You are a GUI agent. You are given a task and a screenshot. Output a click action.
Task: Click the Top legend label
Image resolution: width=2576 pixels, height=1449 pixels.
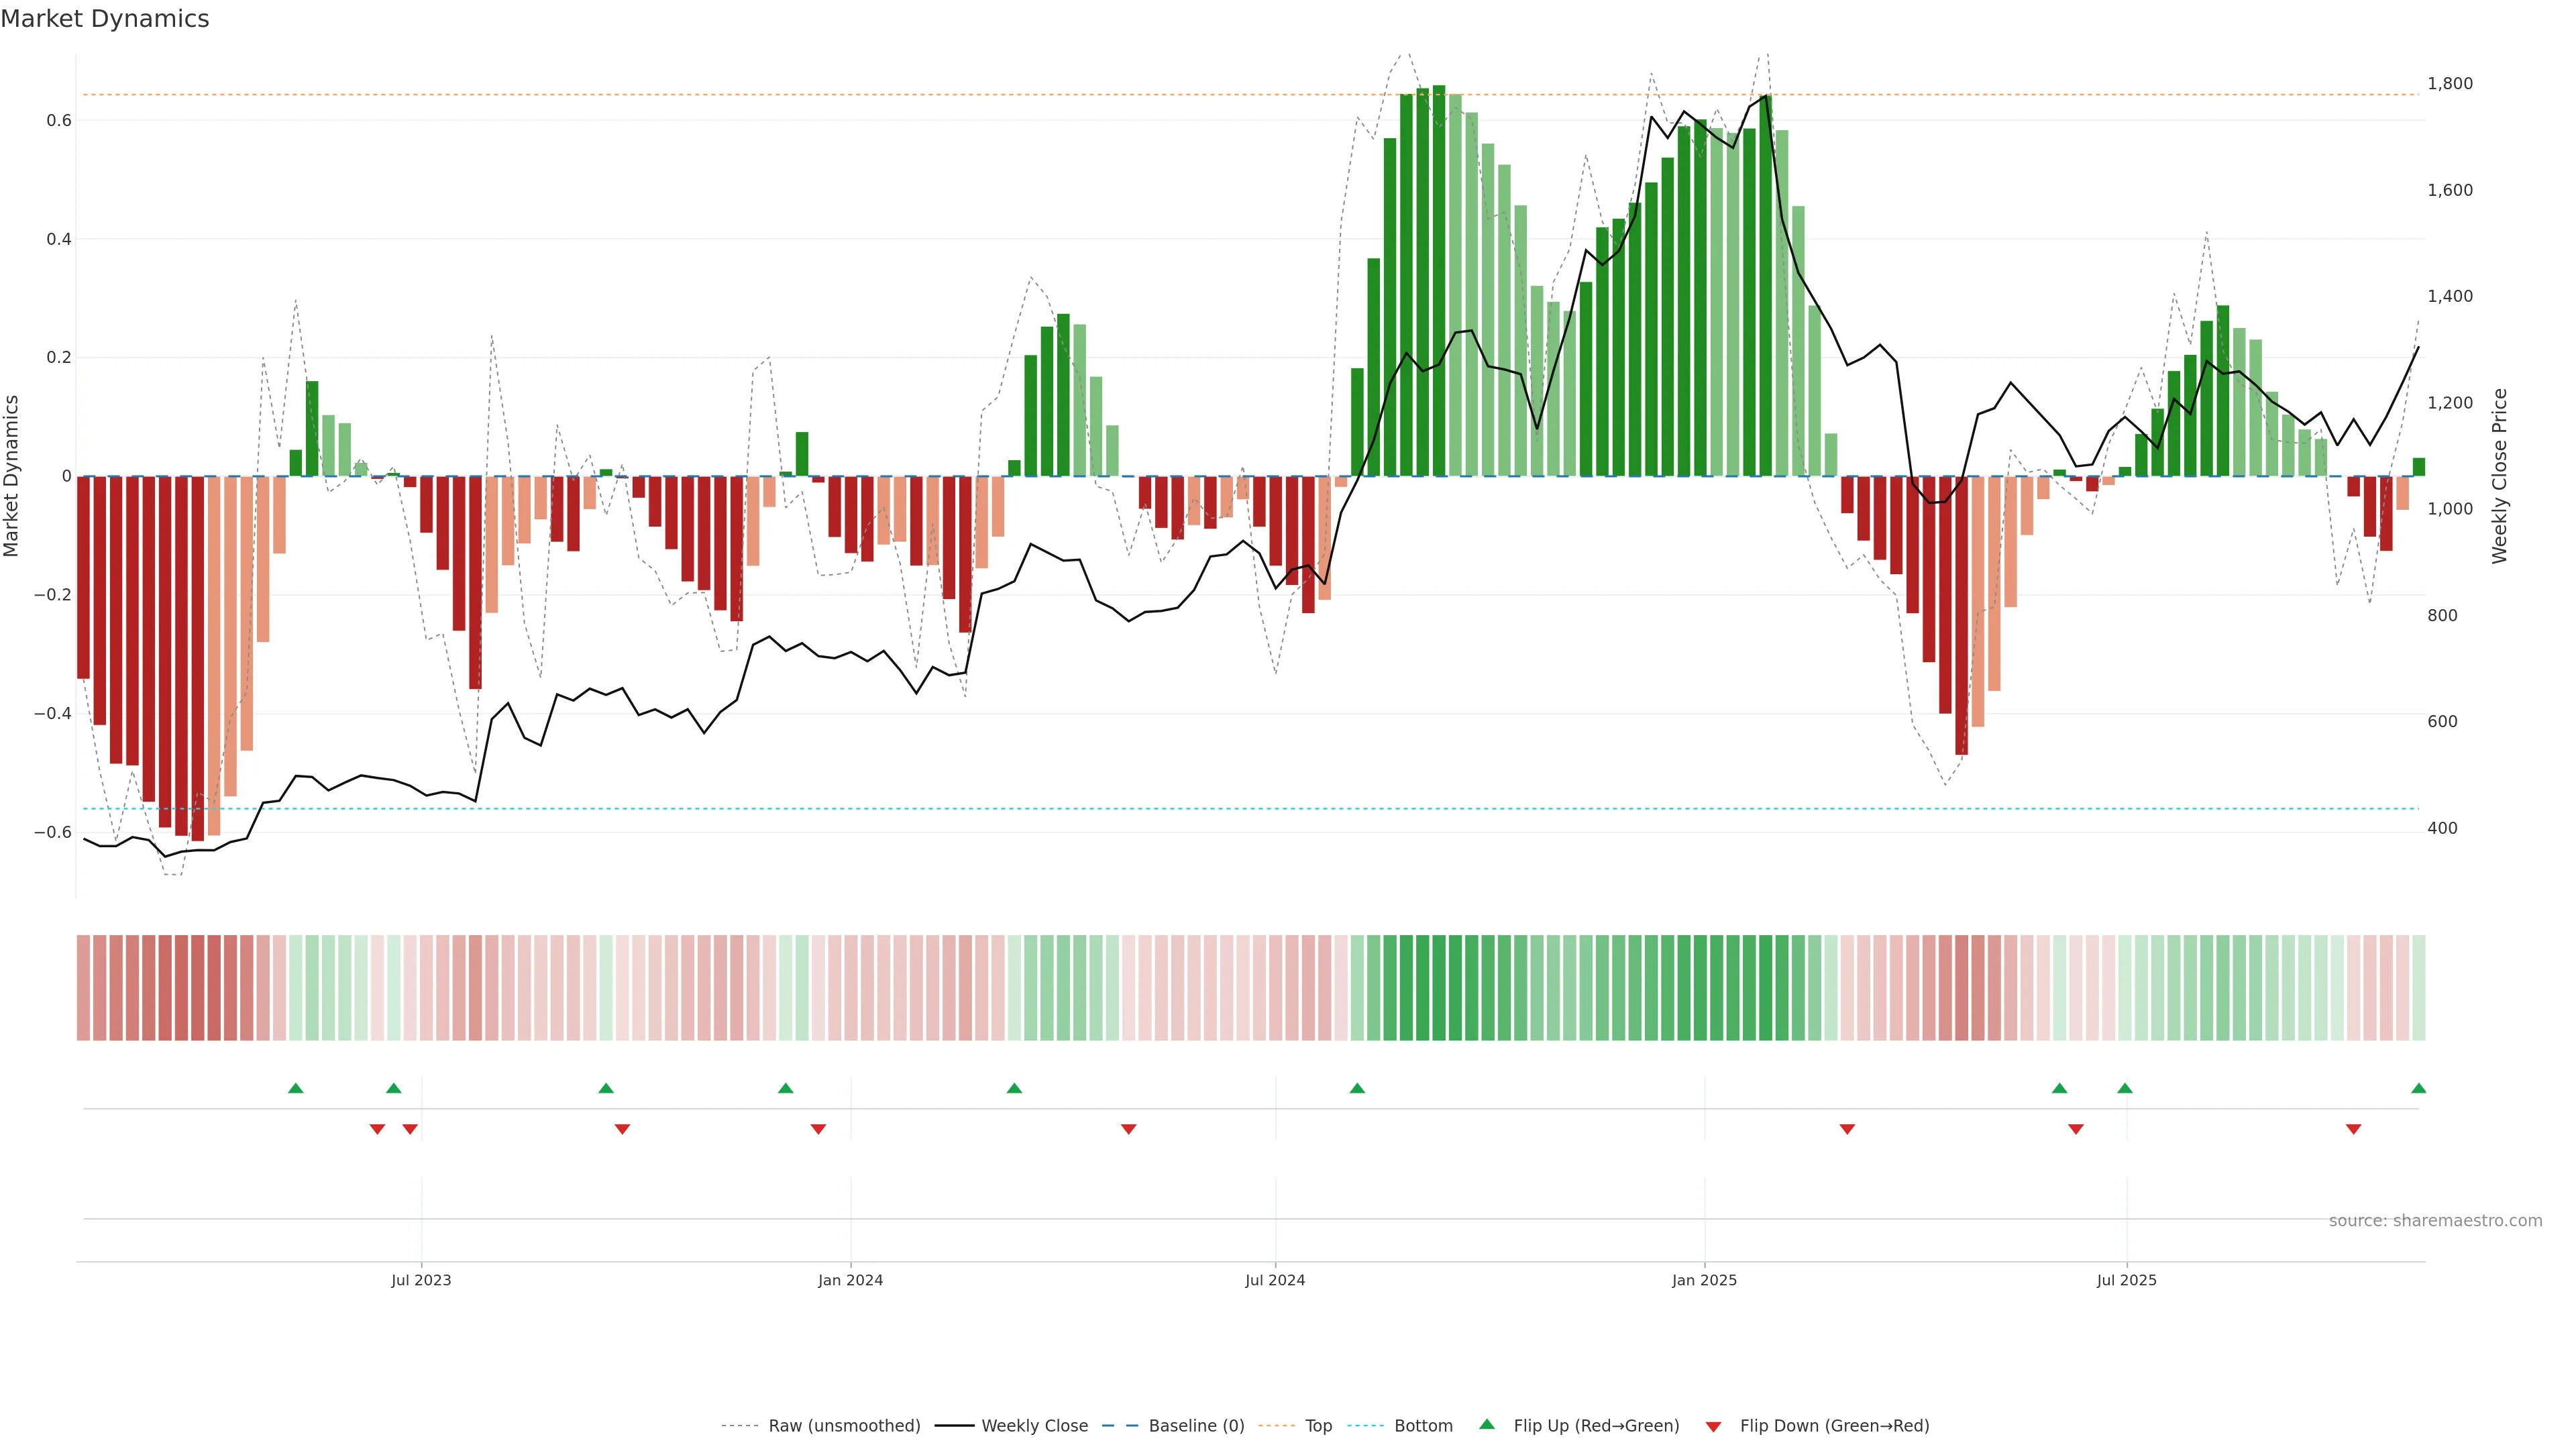tap(1318, 1426)
